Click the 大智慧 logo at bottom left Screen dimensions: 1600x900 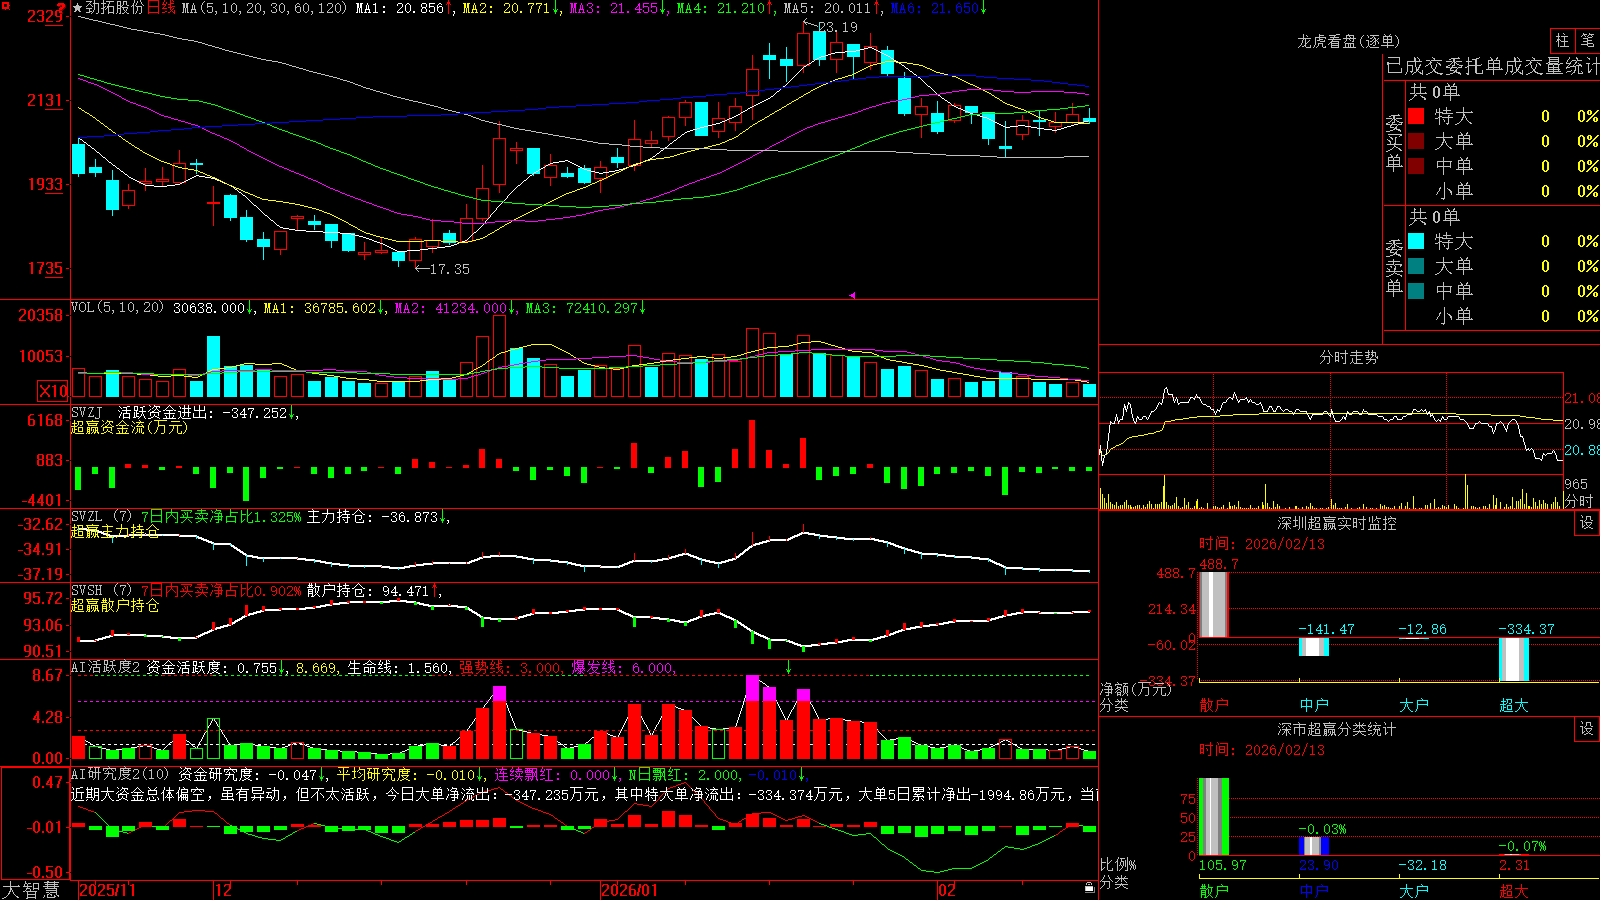point(31,890)
